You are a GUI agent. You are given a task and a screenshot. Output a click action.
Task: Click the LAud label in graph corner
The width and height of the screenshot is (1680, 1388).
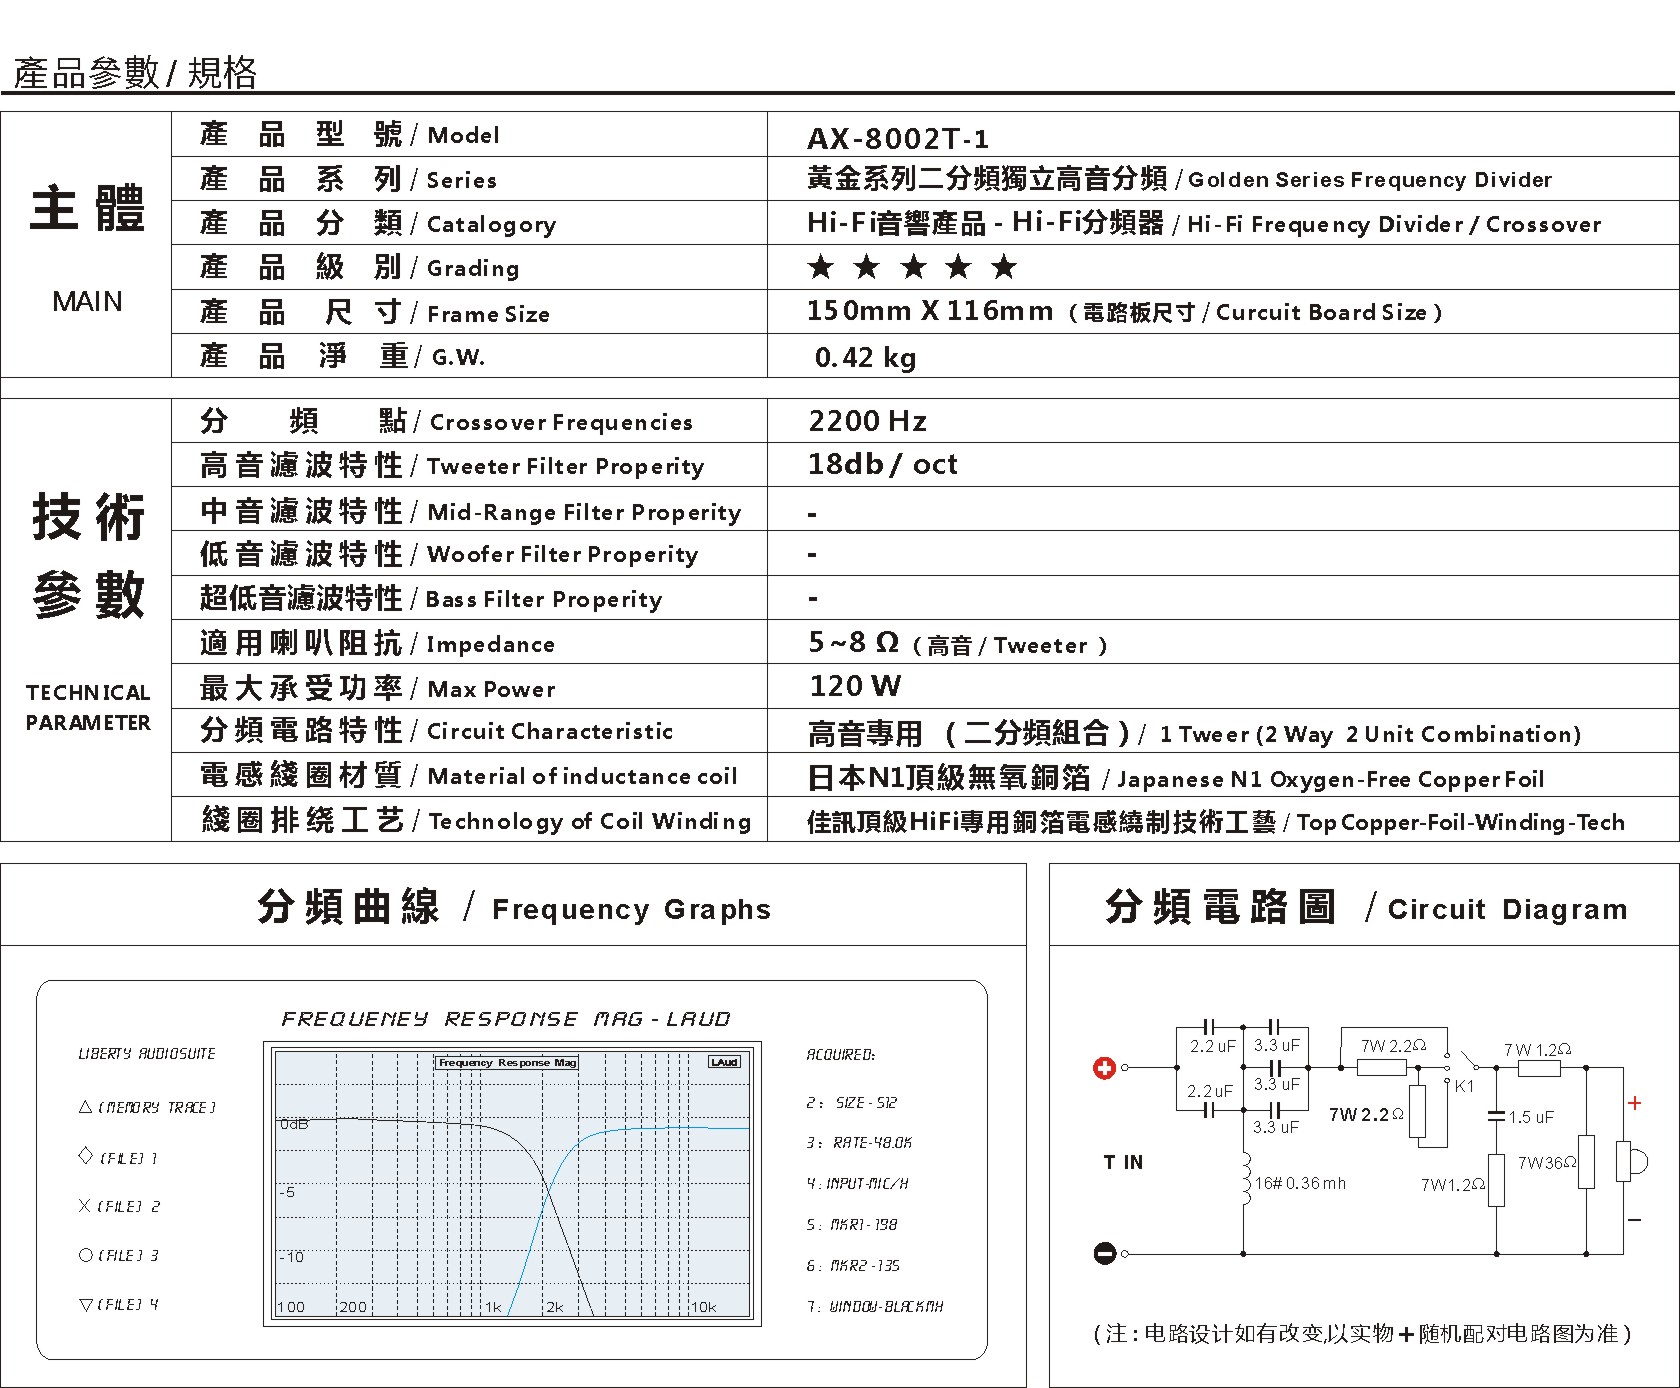(x=725, y=1062)
